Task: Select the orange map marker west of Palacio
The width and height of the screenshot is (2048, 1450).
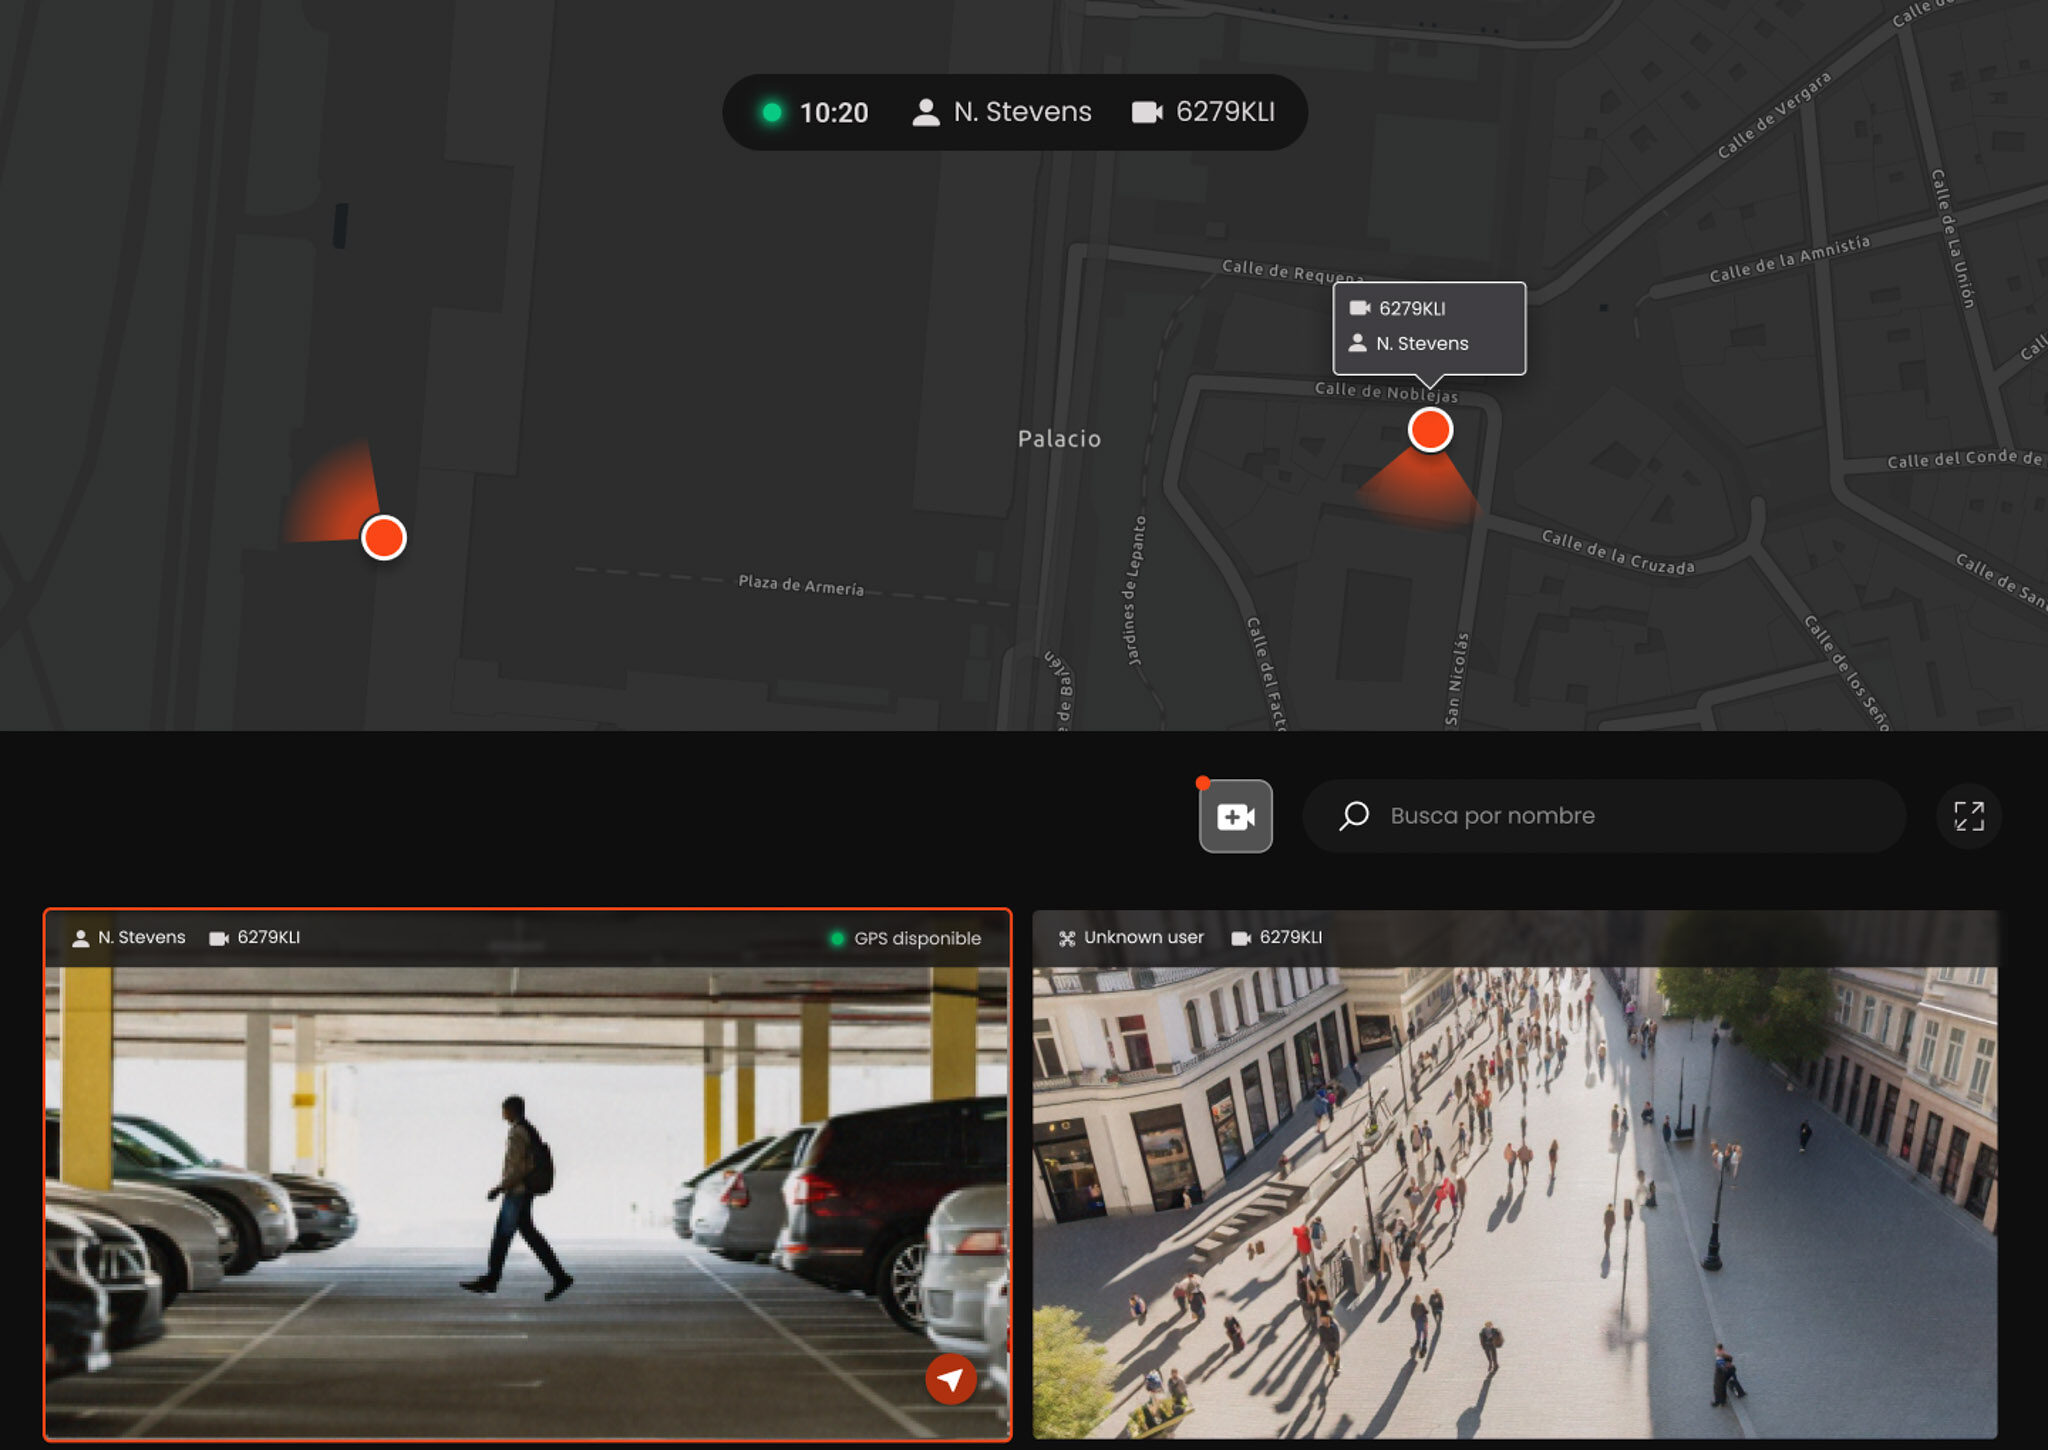Action: click(383, 538)
